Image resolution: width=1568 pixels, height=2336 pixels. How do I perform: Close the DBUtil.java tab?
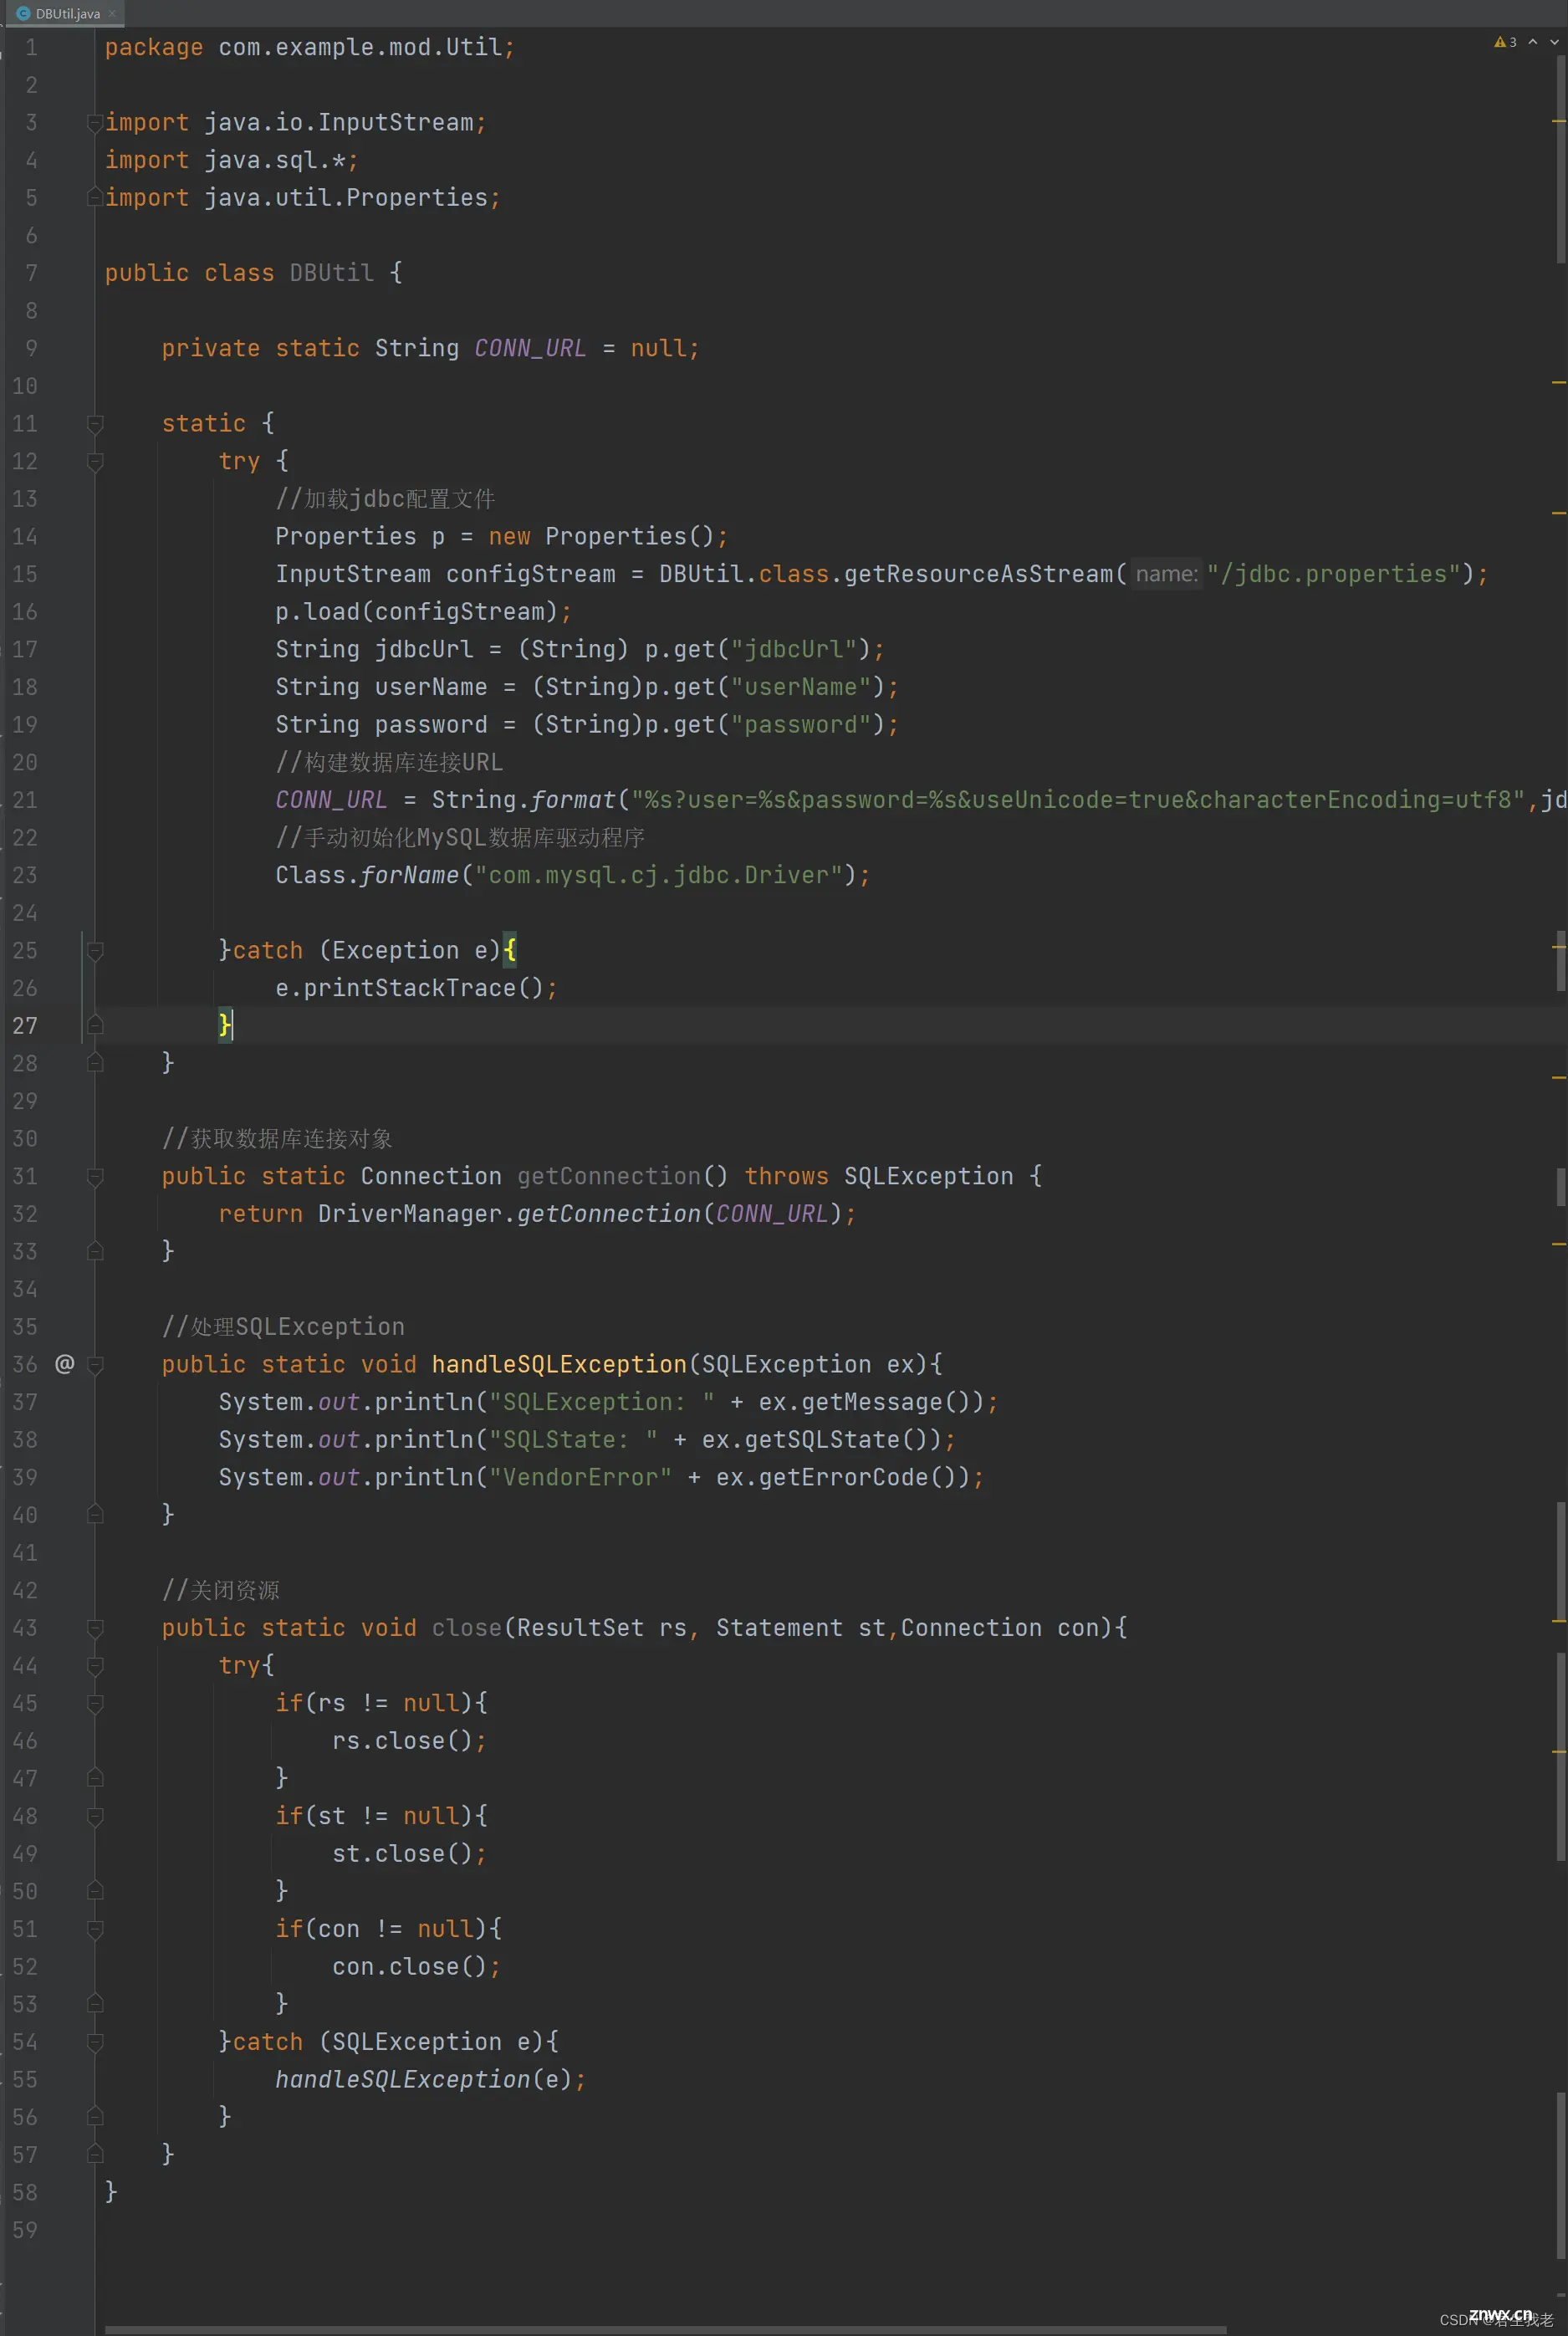click(112, 14)
